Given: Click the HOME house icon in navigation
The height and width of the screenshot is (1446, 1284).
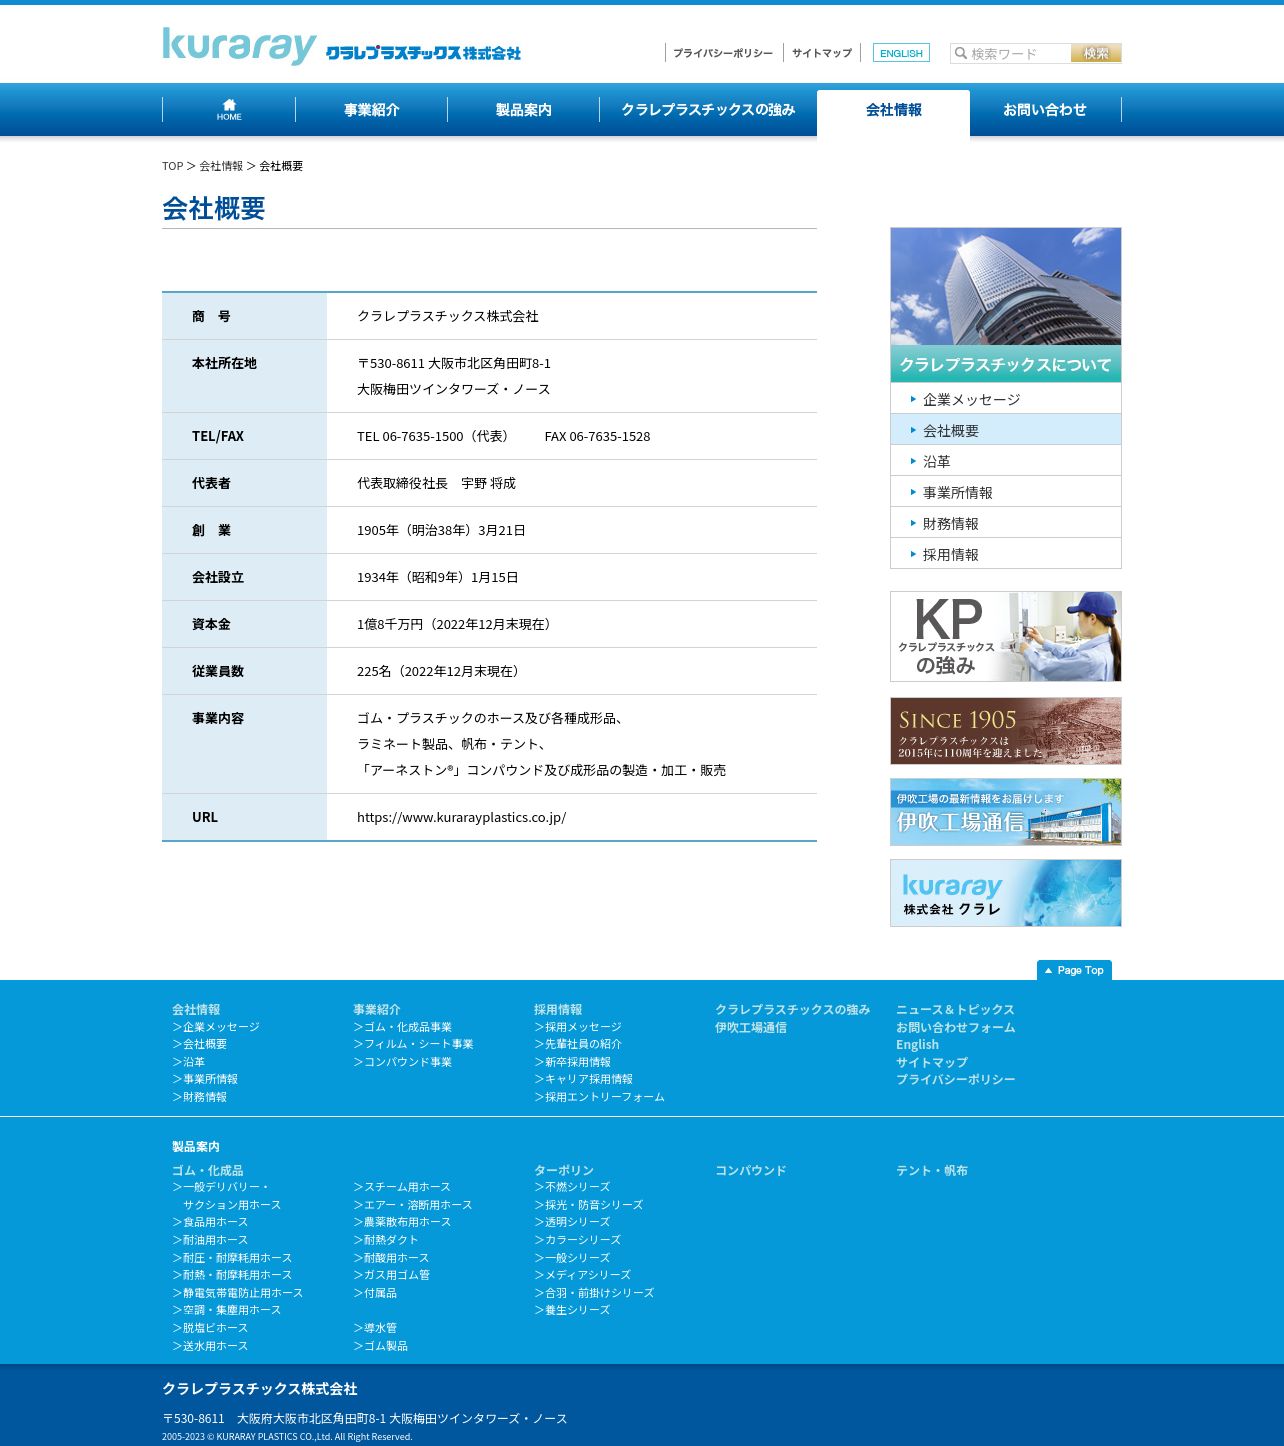Looking at the screenshot, I should click(229, 110).
